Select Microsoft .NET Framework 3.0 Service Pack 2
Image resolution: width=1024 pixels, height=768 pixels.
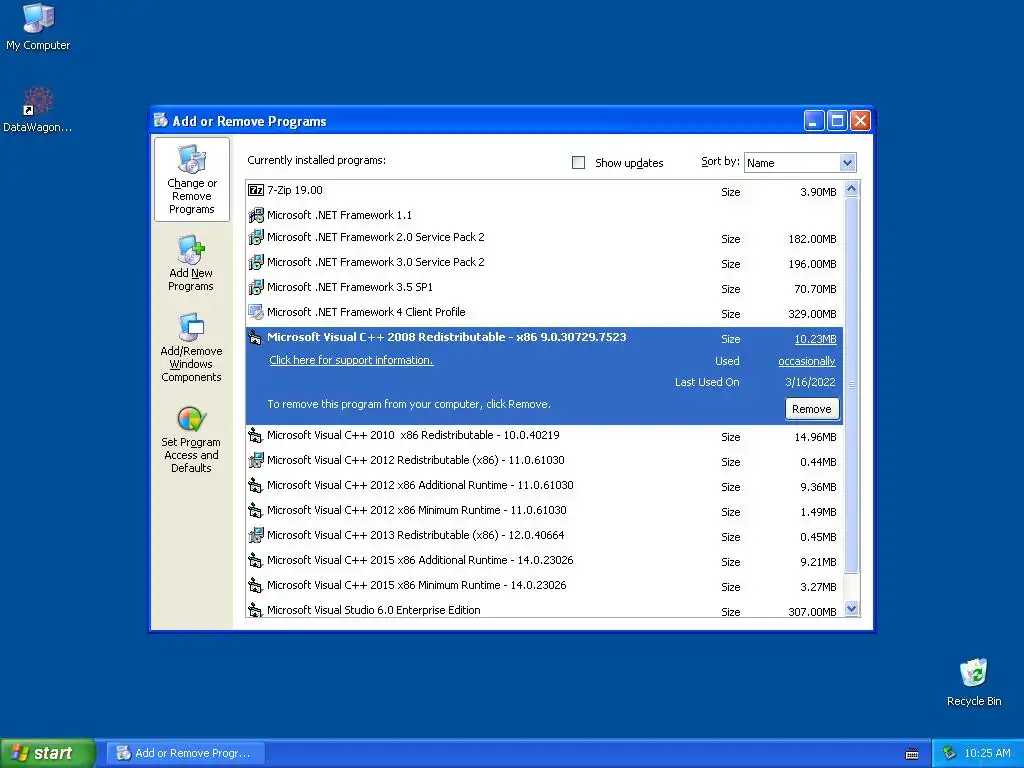pos(544,263)
